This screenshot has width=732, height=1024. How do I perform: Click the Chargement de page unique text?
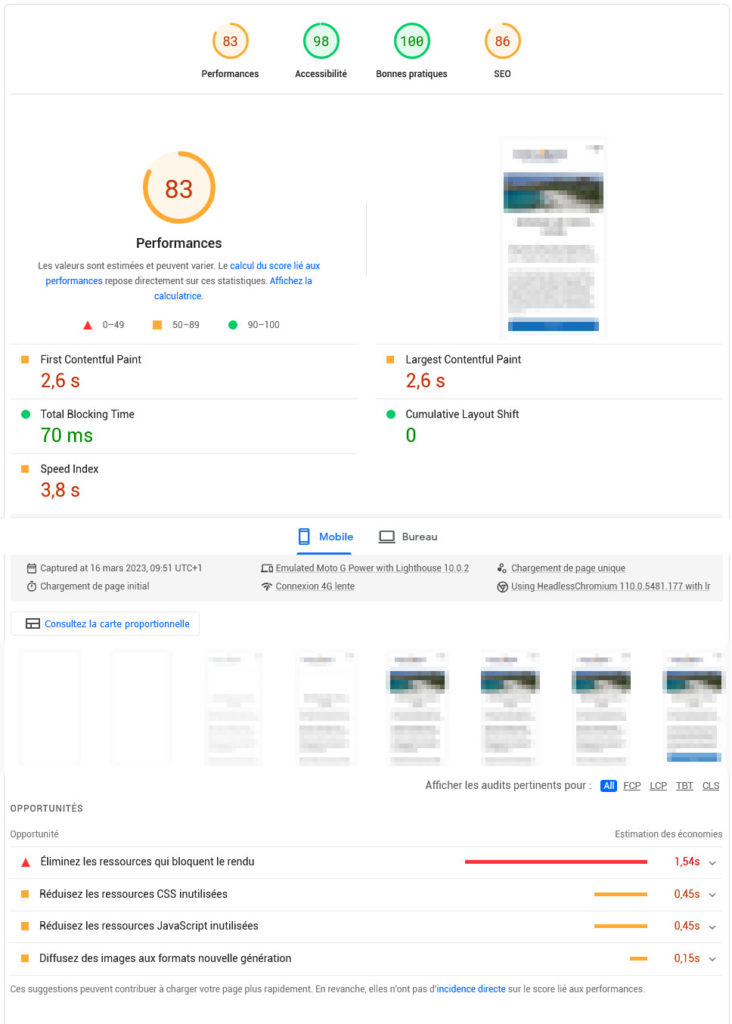coord(568,568)
